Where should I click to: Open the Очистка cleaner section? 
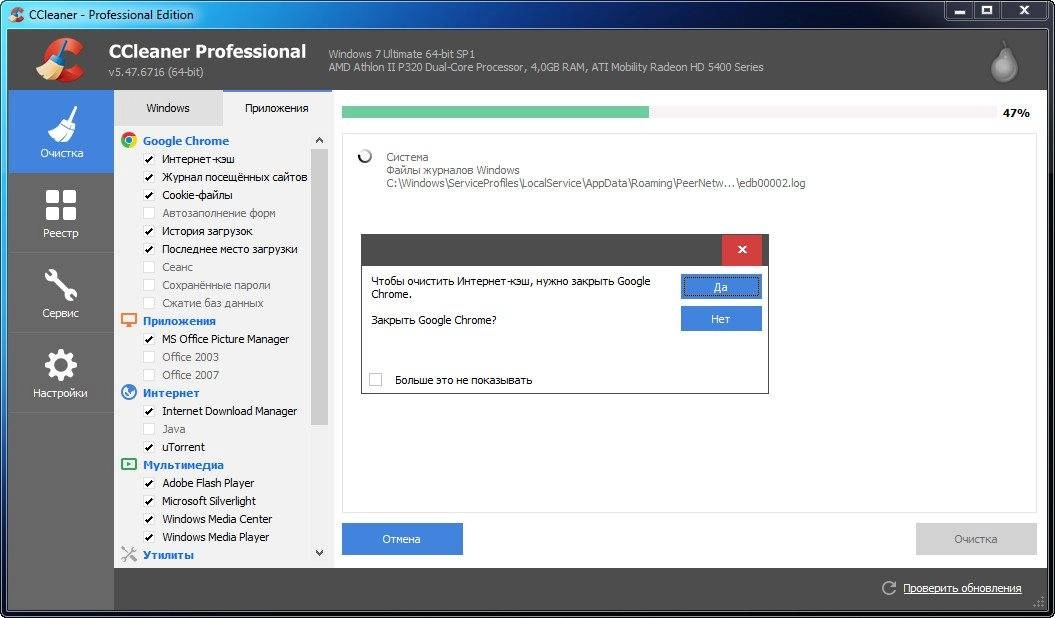[x=61, y=132]
